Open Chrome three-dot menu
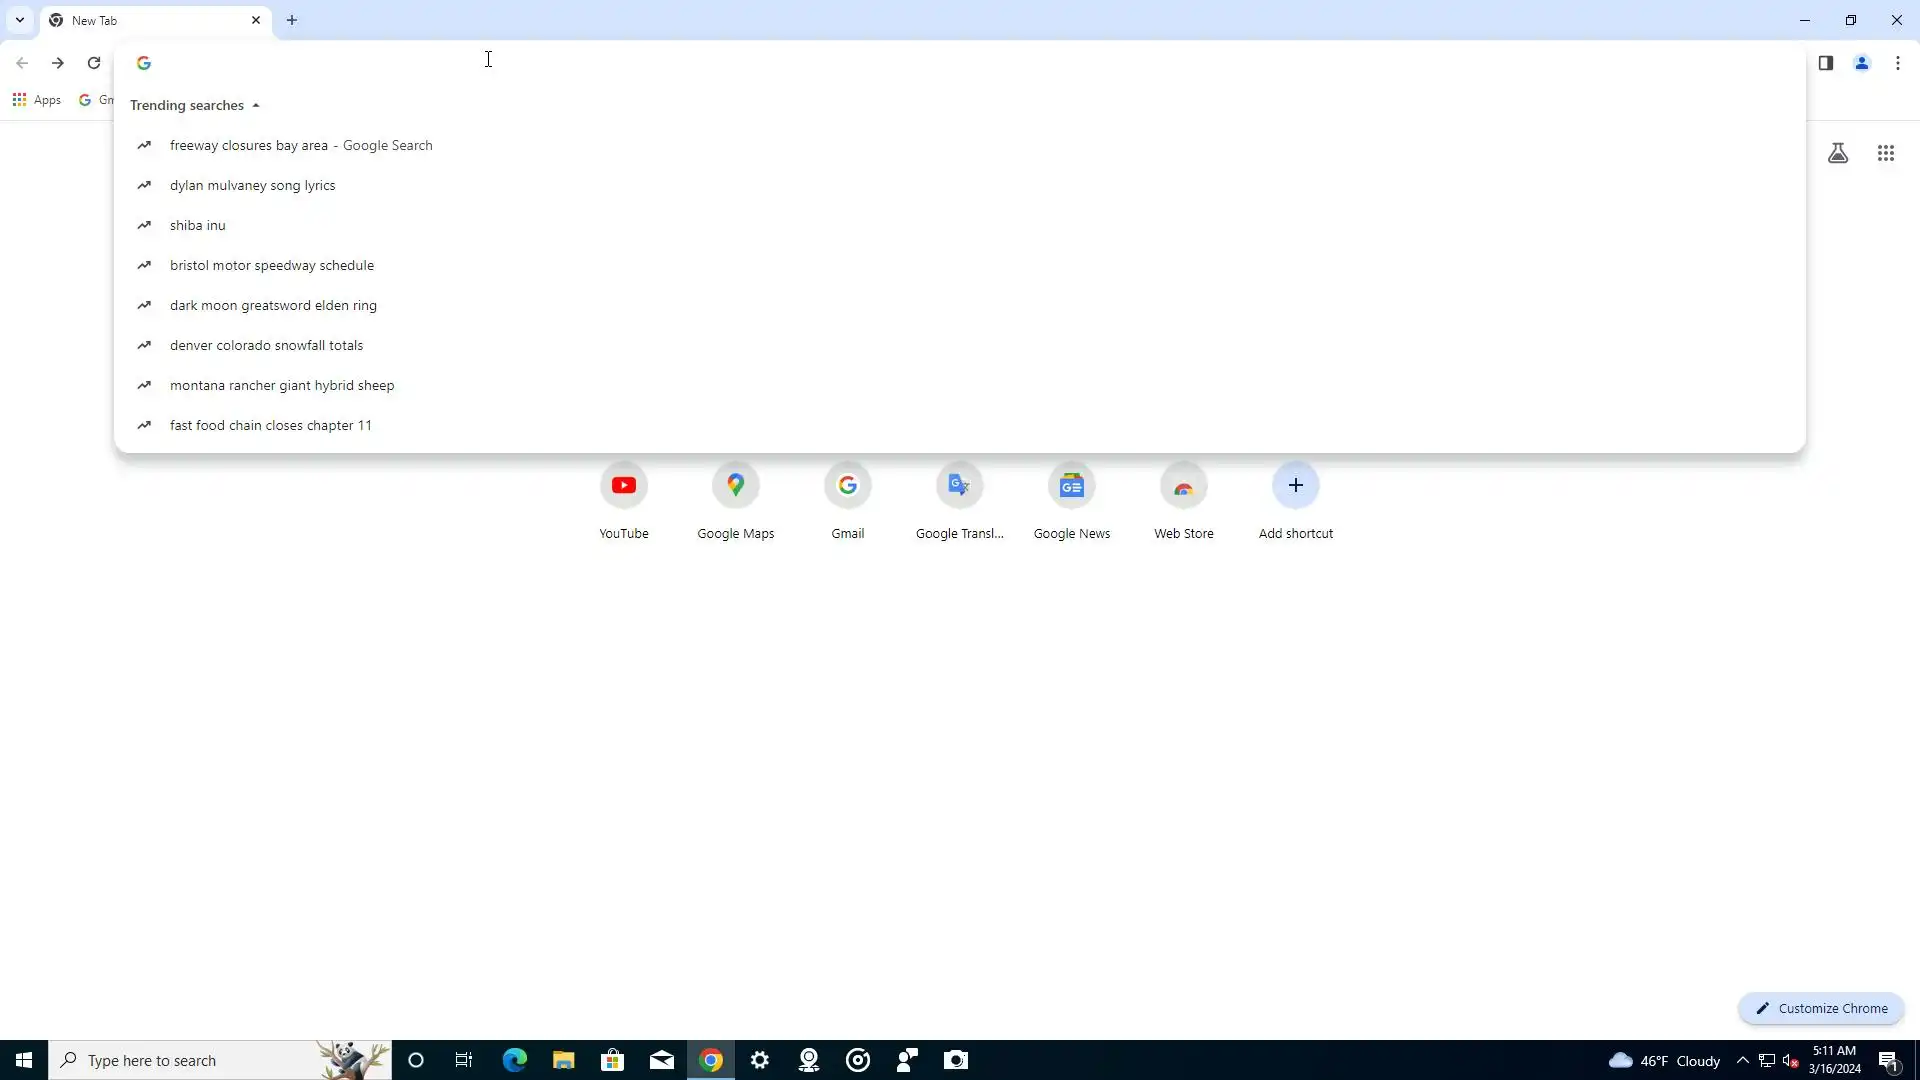Image resolution: width=1920 pixels, height=1080 pixels. (x=1898, y=63)
